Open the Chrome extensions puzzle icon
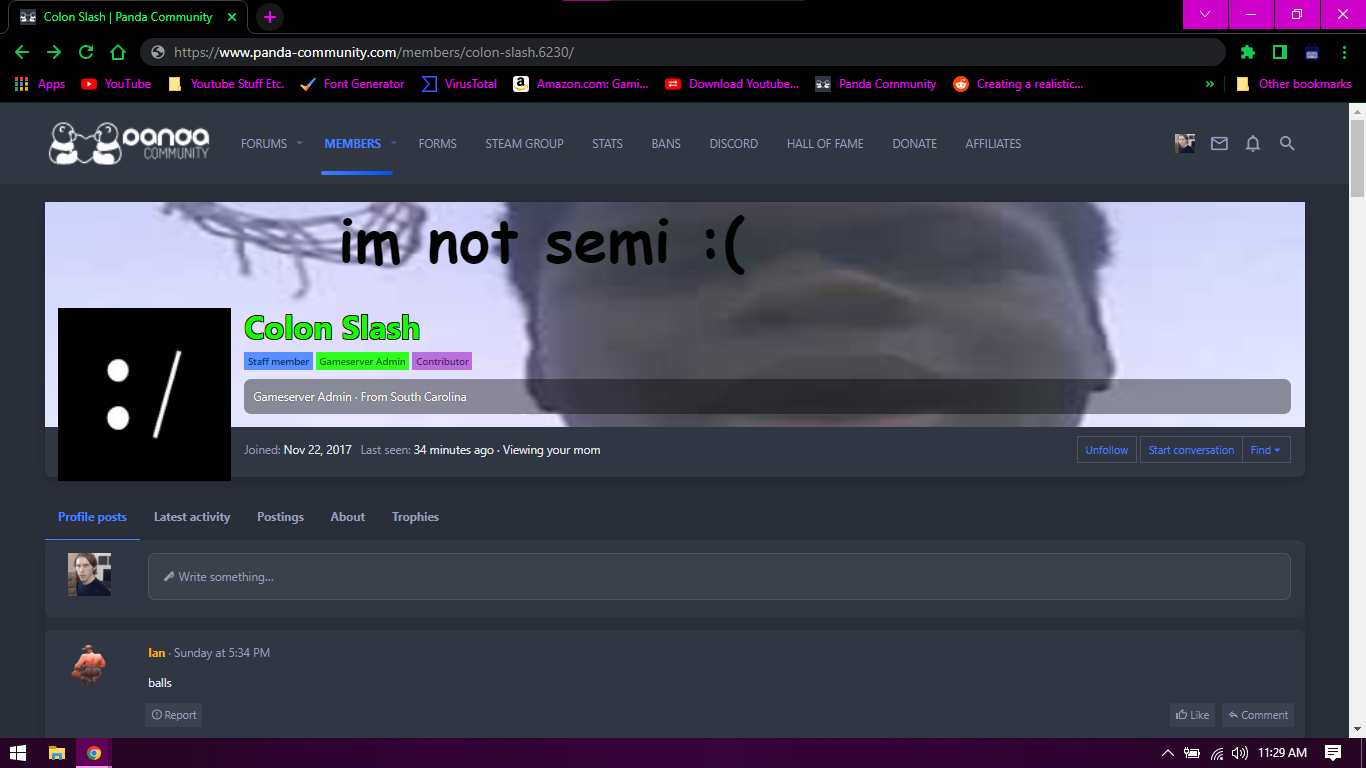The image size is (1366, 768). point(1247,52)
